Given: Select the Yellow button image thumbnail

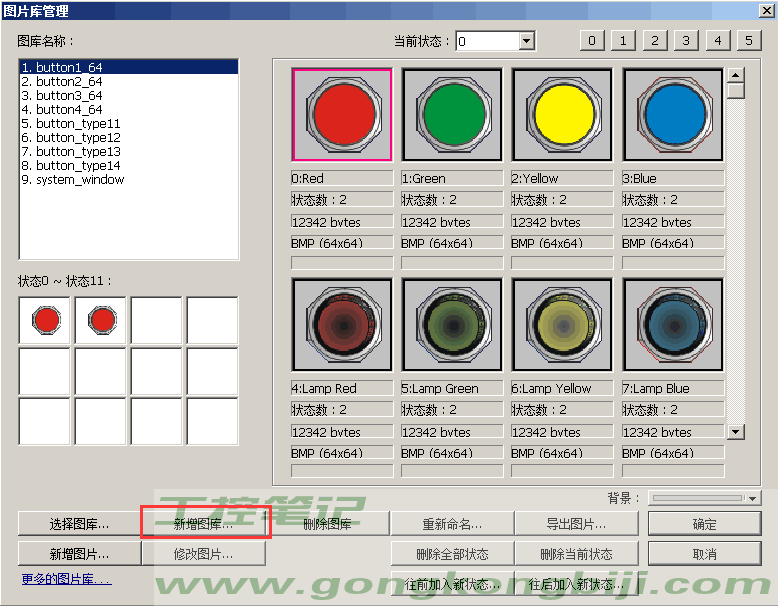Looking at the screenshot, I should (562, 115).
